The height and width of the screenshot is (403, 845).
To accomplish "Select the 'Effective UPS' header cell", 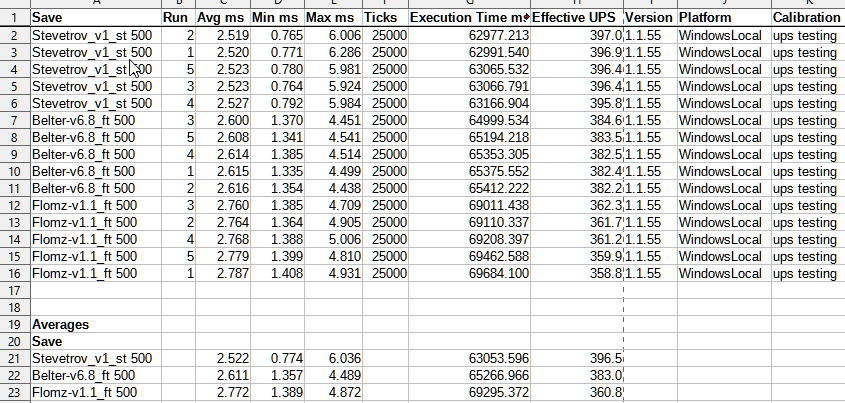I will [576, 18].
